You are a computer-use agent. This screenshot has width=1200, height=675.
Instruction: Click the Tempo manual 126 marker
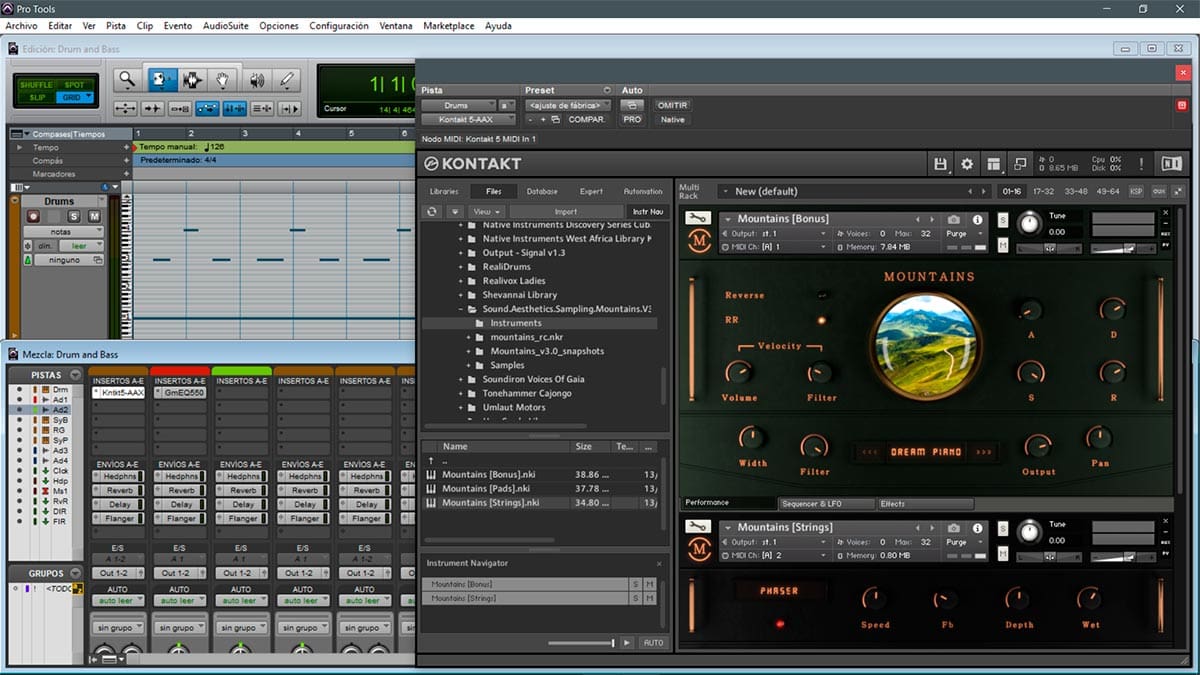coord(181,146)
